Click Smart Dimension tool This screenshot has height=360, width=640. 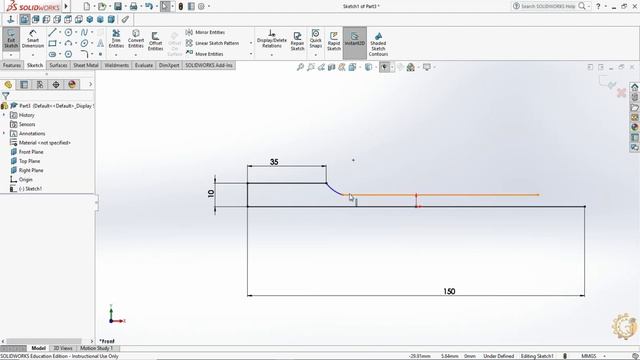(33, 39)
